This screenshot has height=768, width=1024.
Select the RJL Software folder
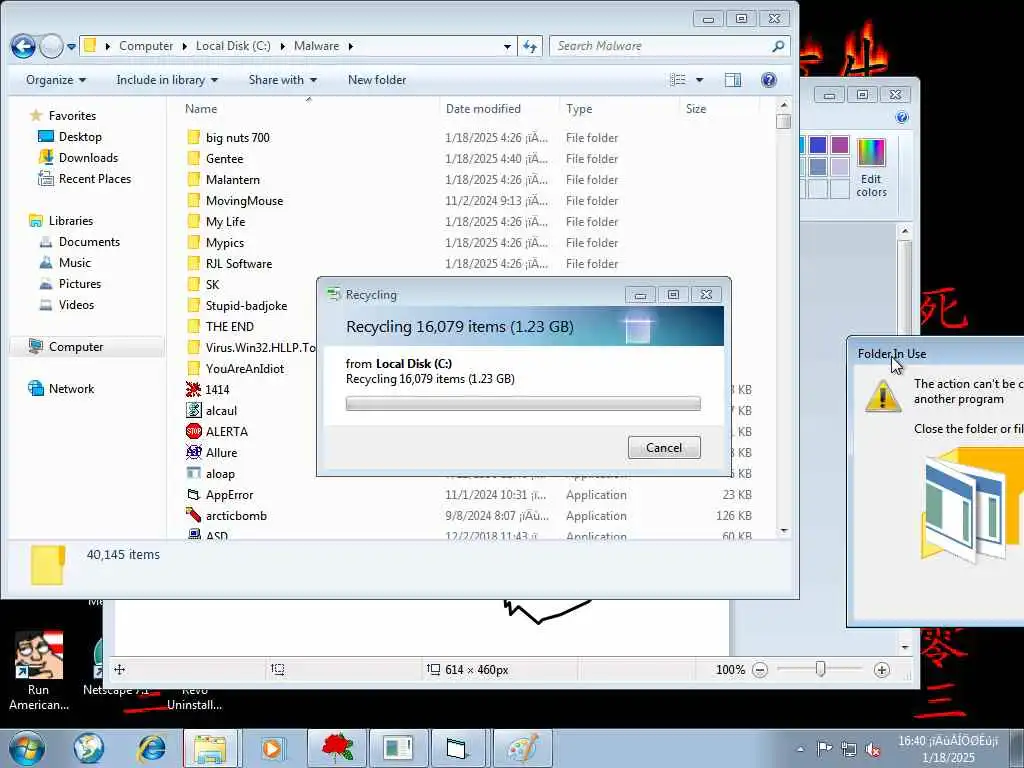click(x=229, y=264)
